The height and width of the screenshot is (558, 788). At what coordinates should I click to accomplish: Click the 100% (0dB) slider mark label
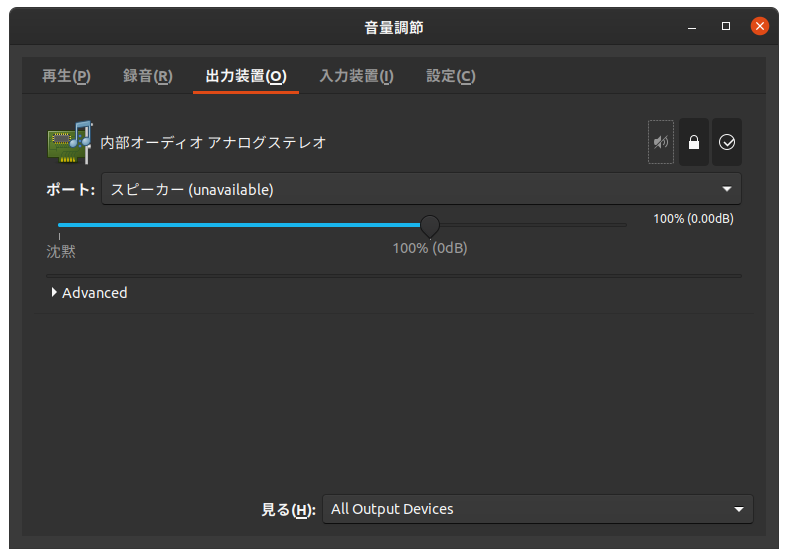(x=430, y=248)
